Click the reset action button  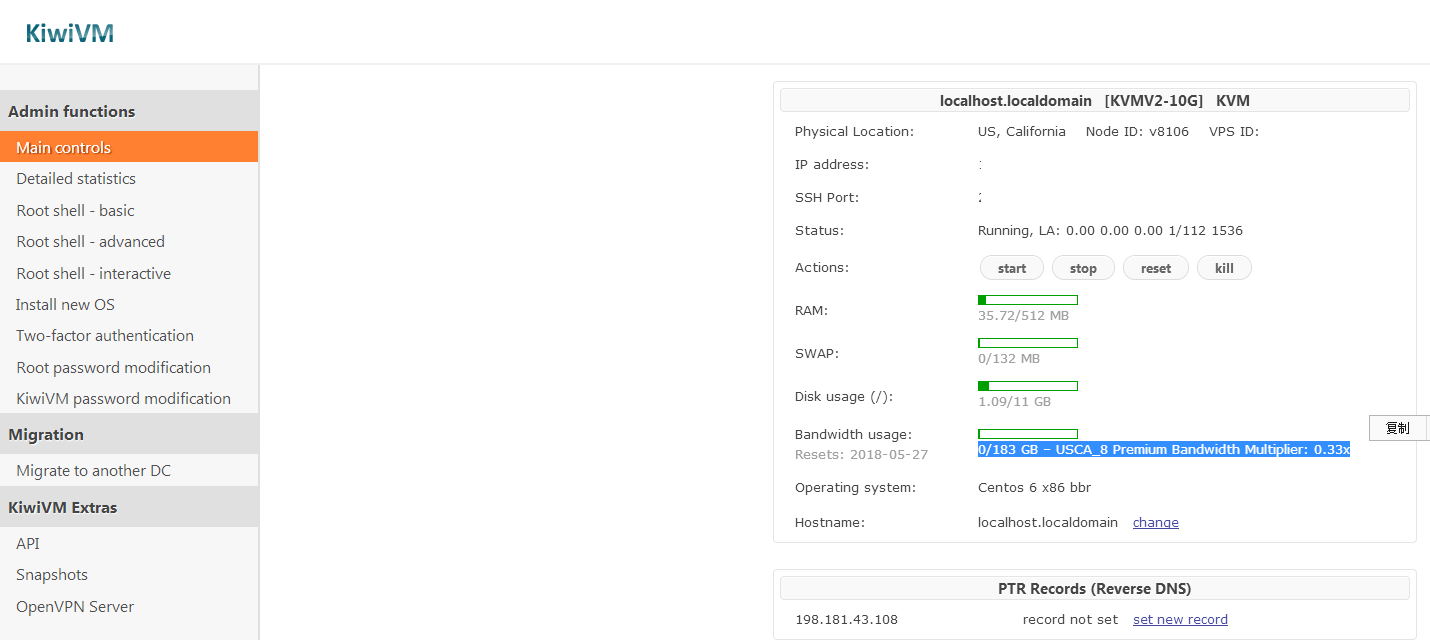[x=1156, y=268]
